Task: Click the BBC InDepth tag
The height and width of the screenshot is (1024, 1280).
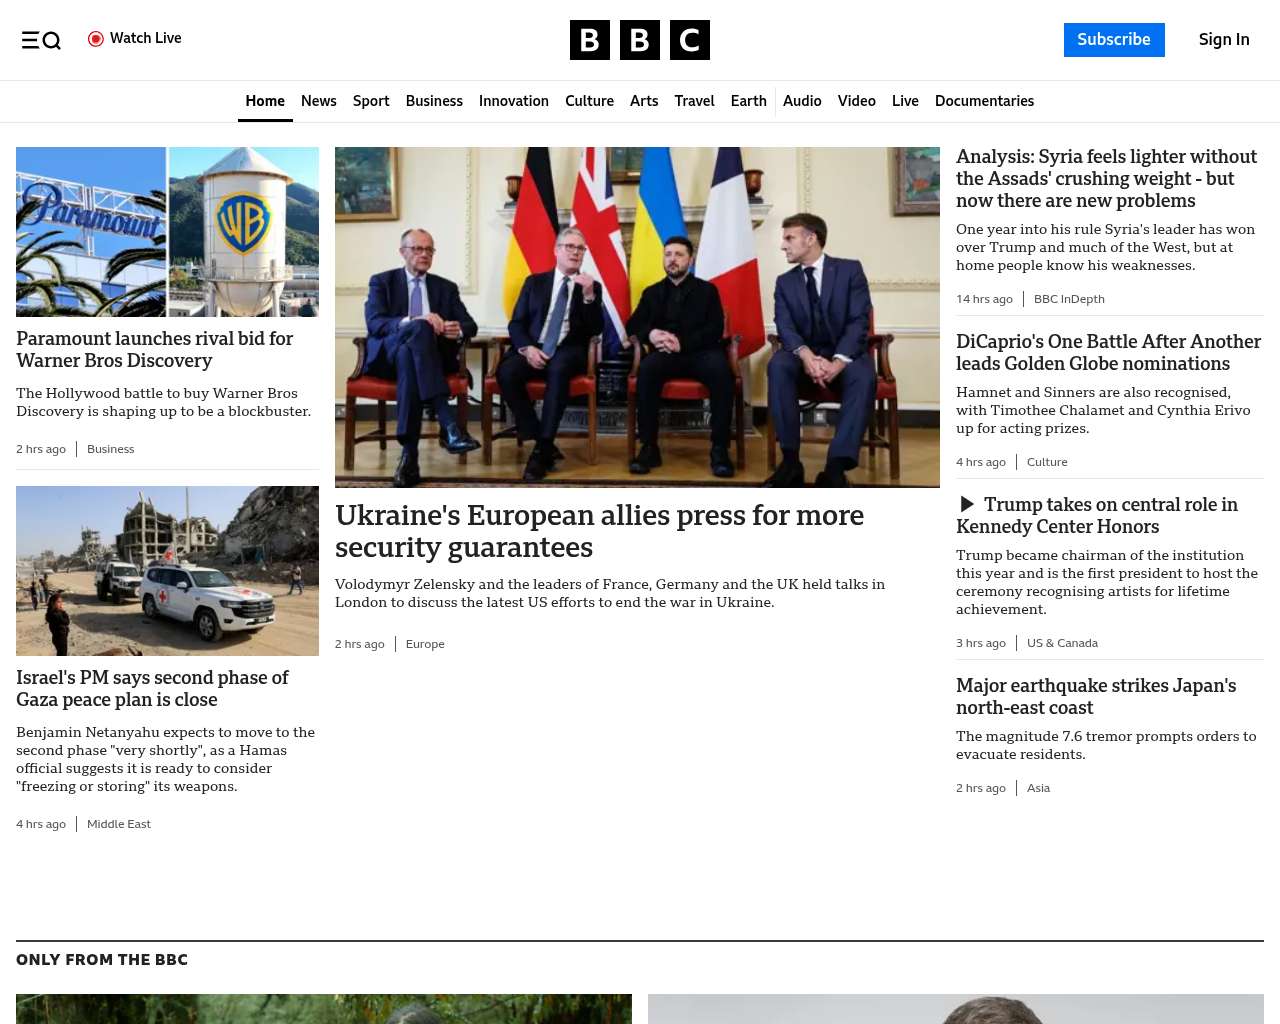Action: click(x=1068, y=299)
